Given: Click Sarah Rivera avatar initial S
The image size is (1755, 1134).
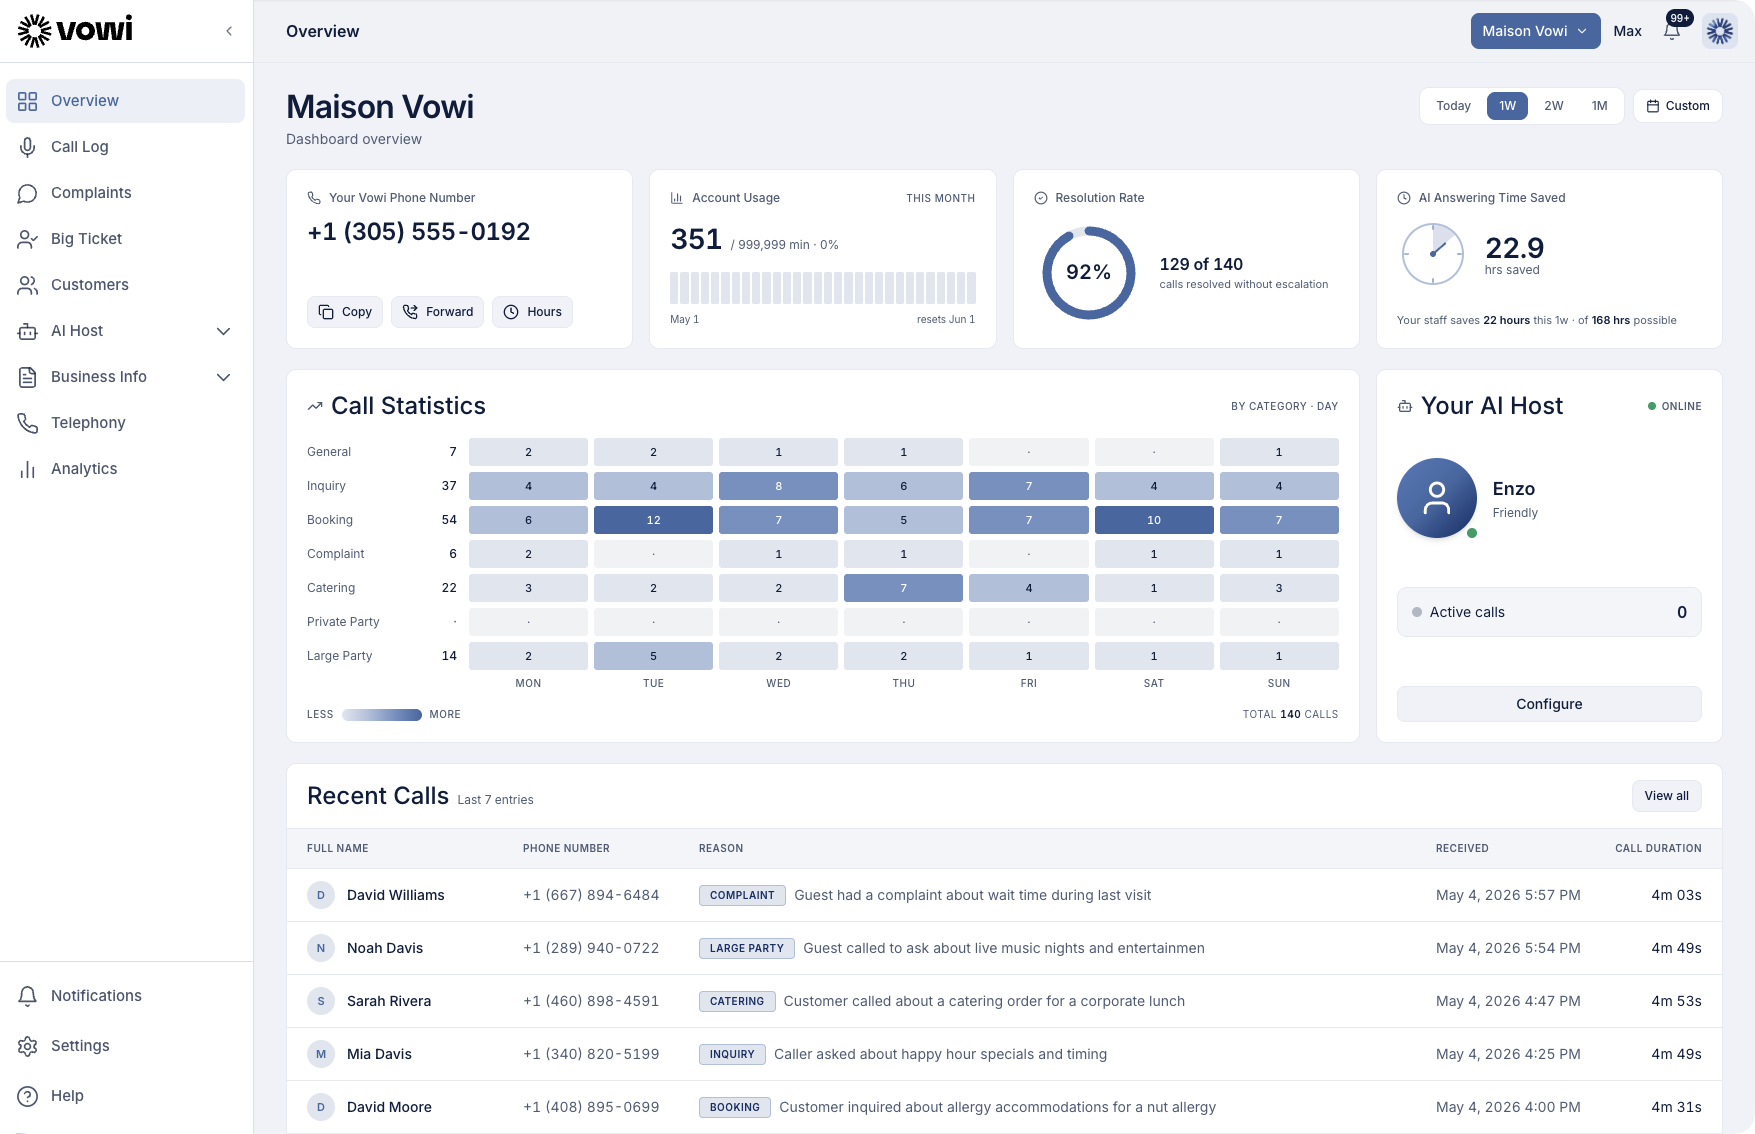Looking at the screenshot, I should pyautogui.click(x=321, y=1001).
